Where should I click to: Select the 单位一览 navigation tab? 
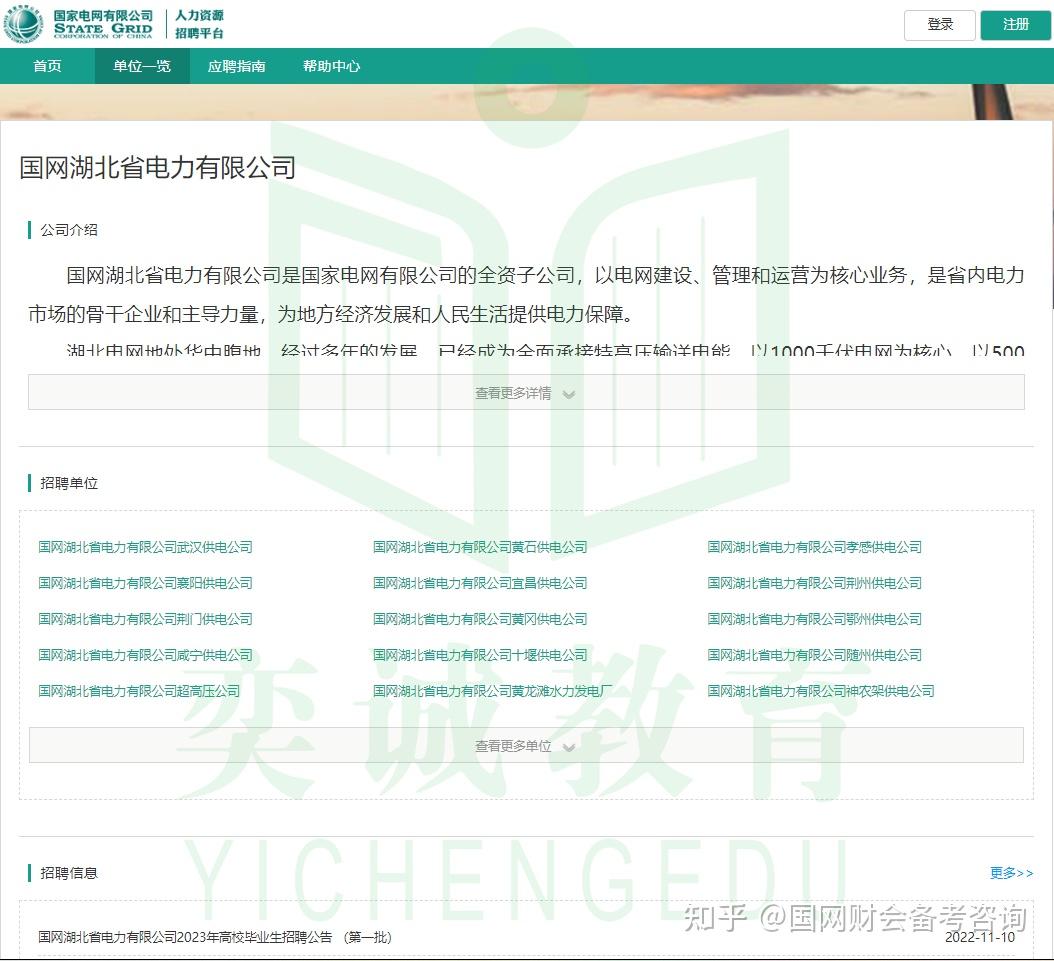coord(142,66)
